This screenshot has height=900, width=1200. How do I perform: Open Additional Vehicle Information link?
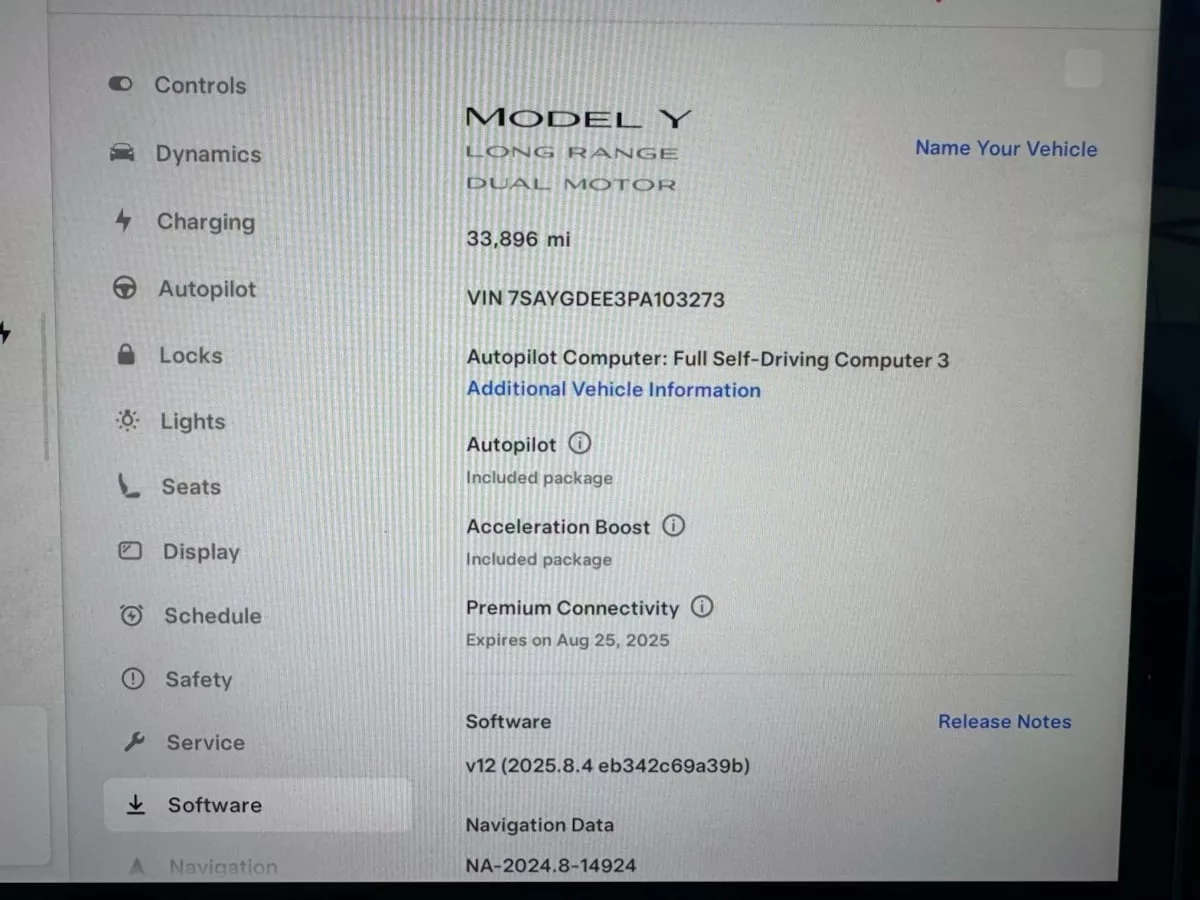[613, 390]
